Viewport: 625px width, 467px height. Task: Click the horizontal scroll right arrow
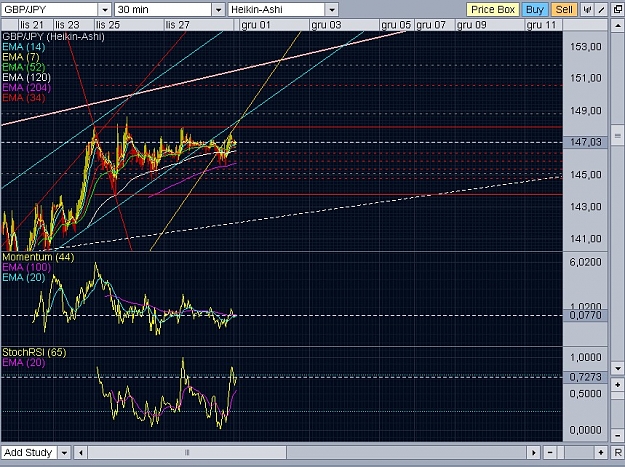[533, 453]
